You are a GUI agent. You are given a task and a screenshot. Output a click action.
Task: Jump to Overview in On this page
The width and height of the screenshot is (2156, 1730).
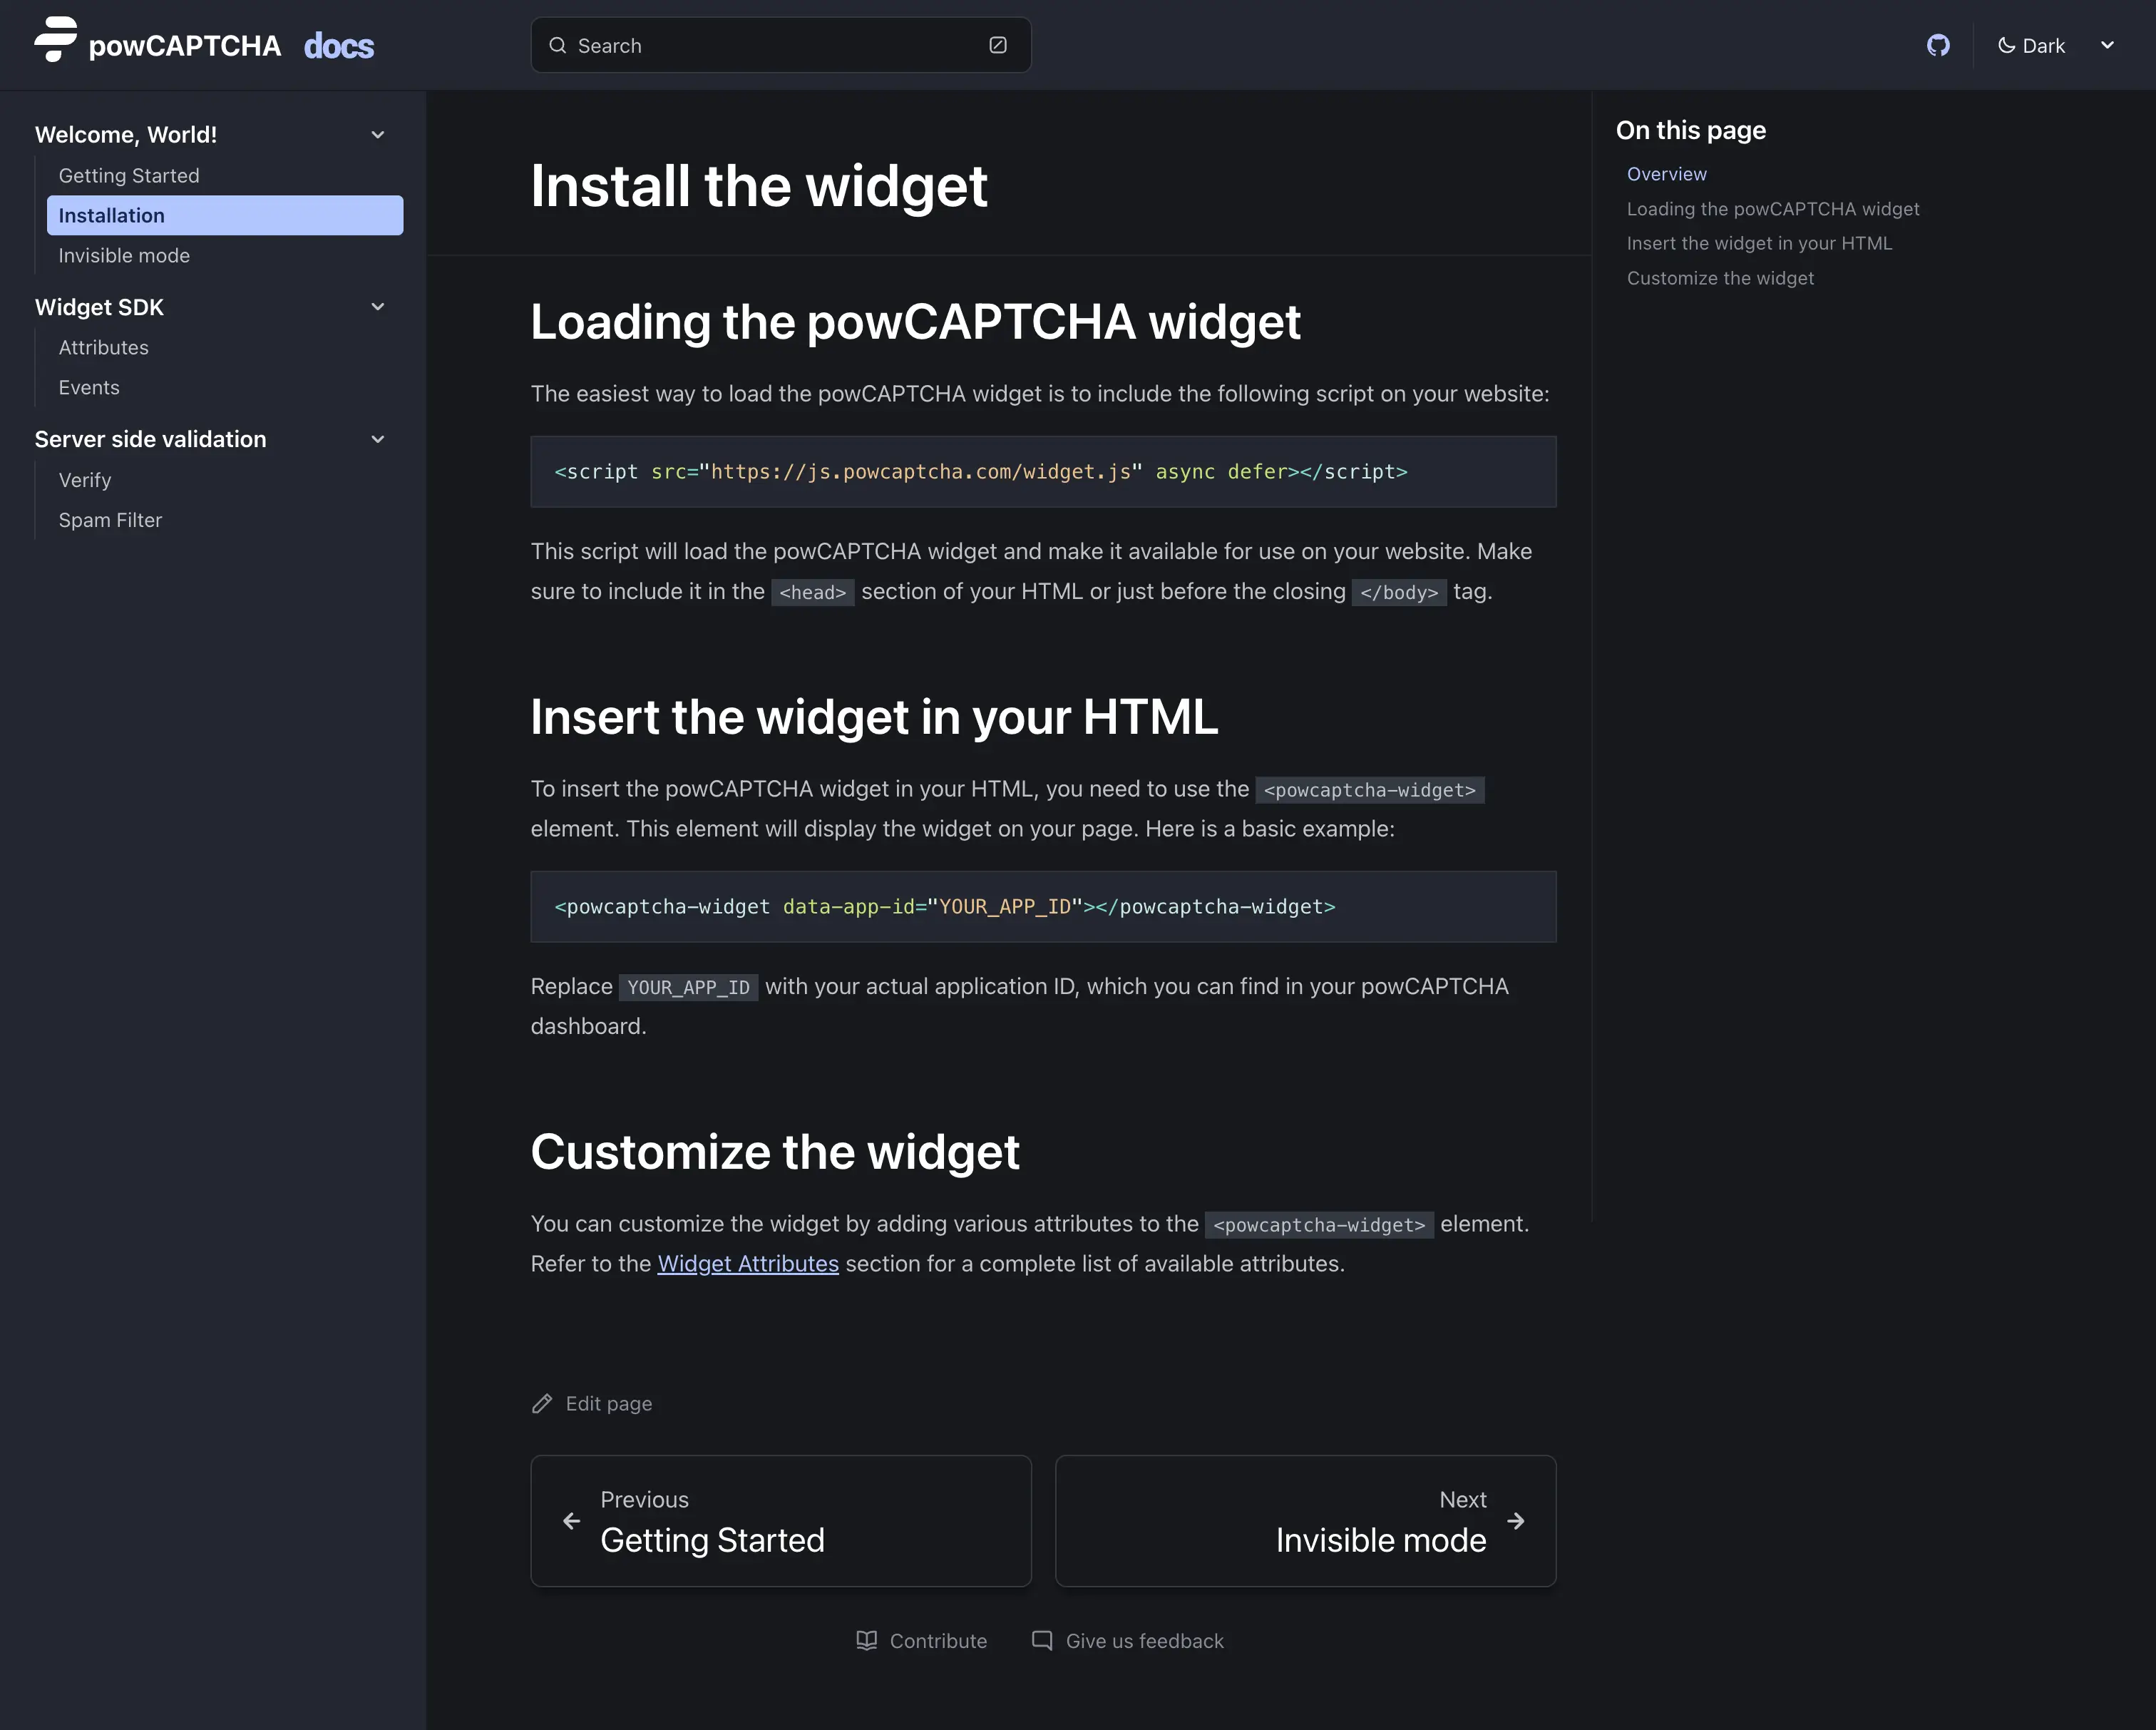coord(1667,174)
